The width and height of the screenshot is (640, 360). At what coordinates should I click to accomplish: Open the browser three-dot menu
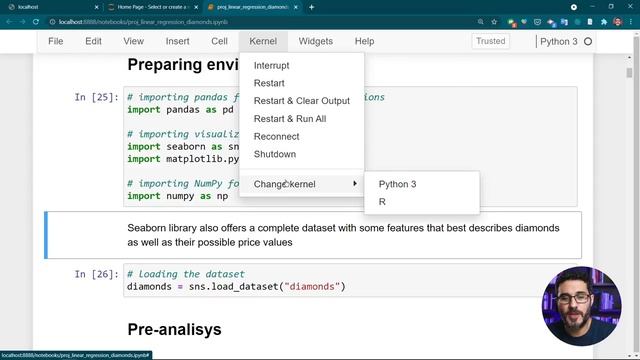(x=631, y=22)
